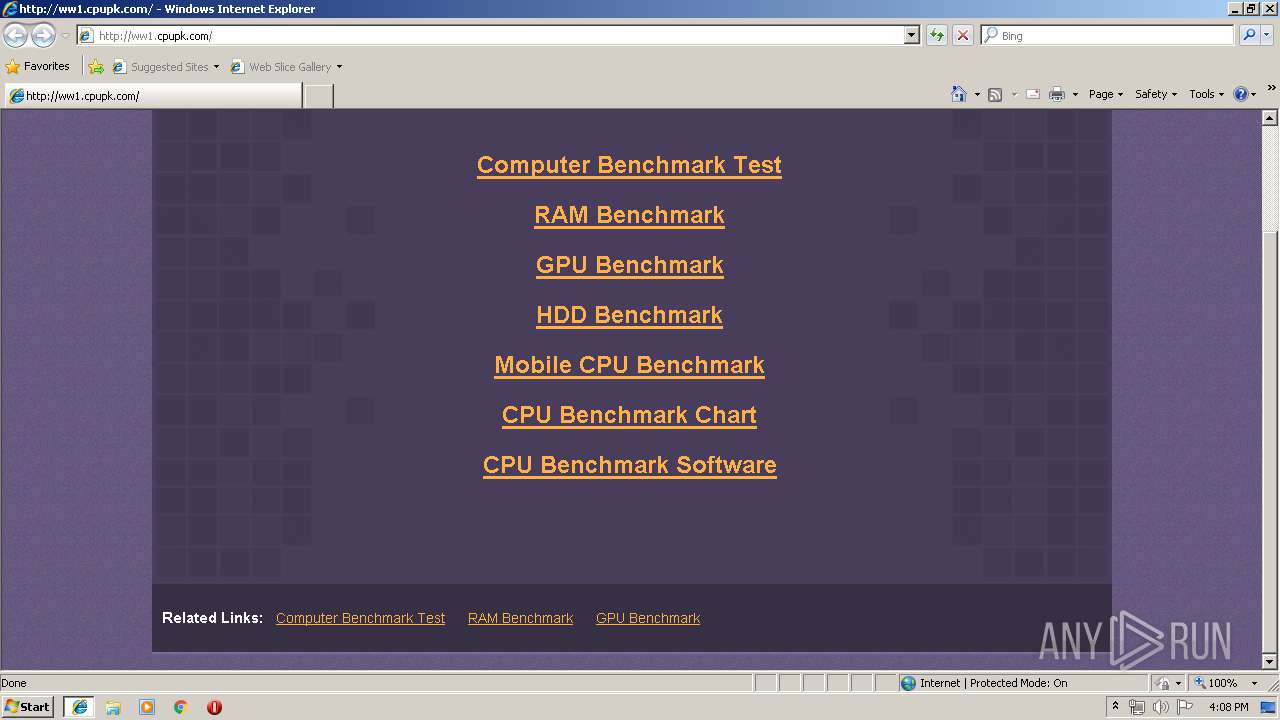The image size is (1280, 720).
Task: Click the Start button
Action: point(28,707)
